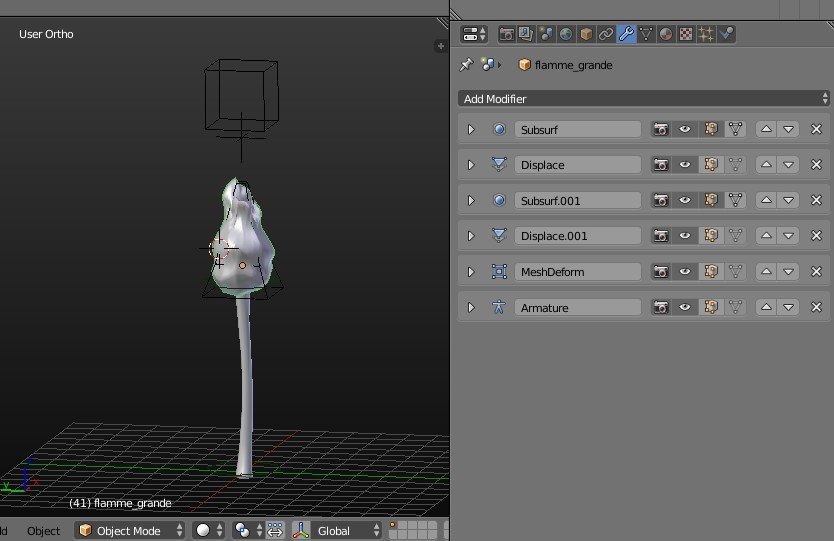Viewport: 834px width, 541px height.
Task: Move the Displace modifier up
Action: (x=766, y=165)
